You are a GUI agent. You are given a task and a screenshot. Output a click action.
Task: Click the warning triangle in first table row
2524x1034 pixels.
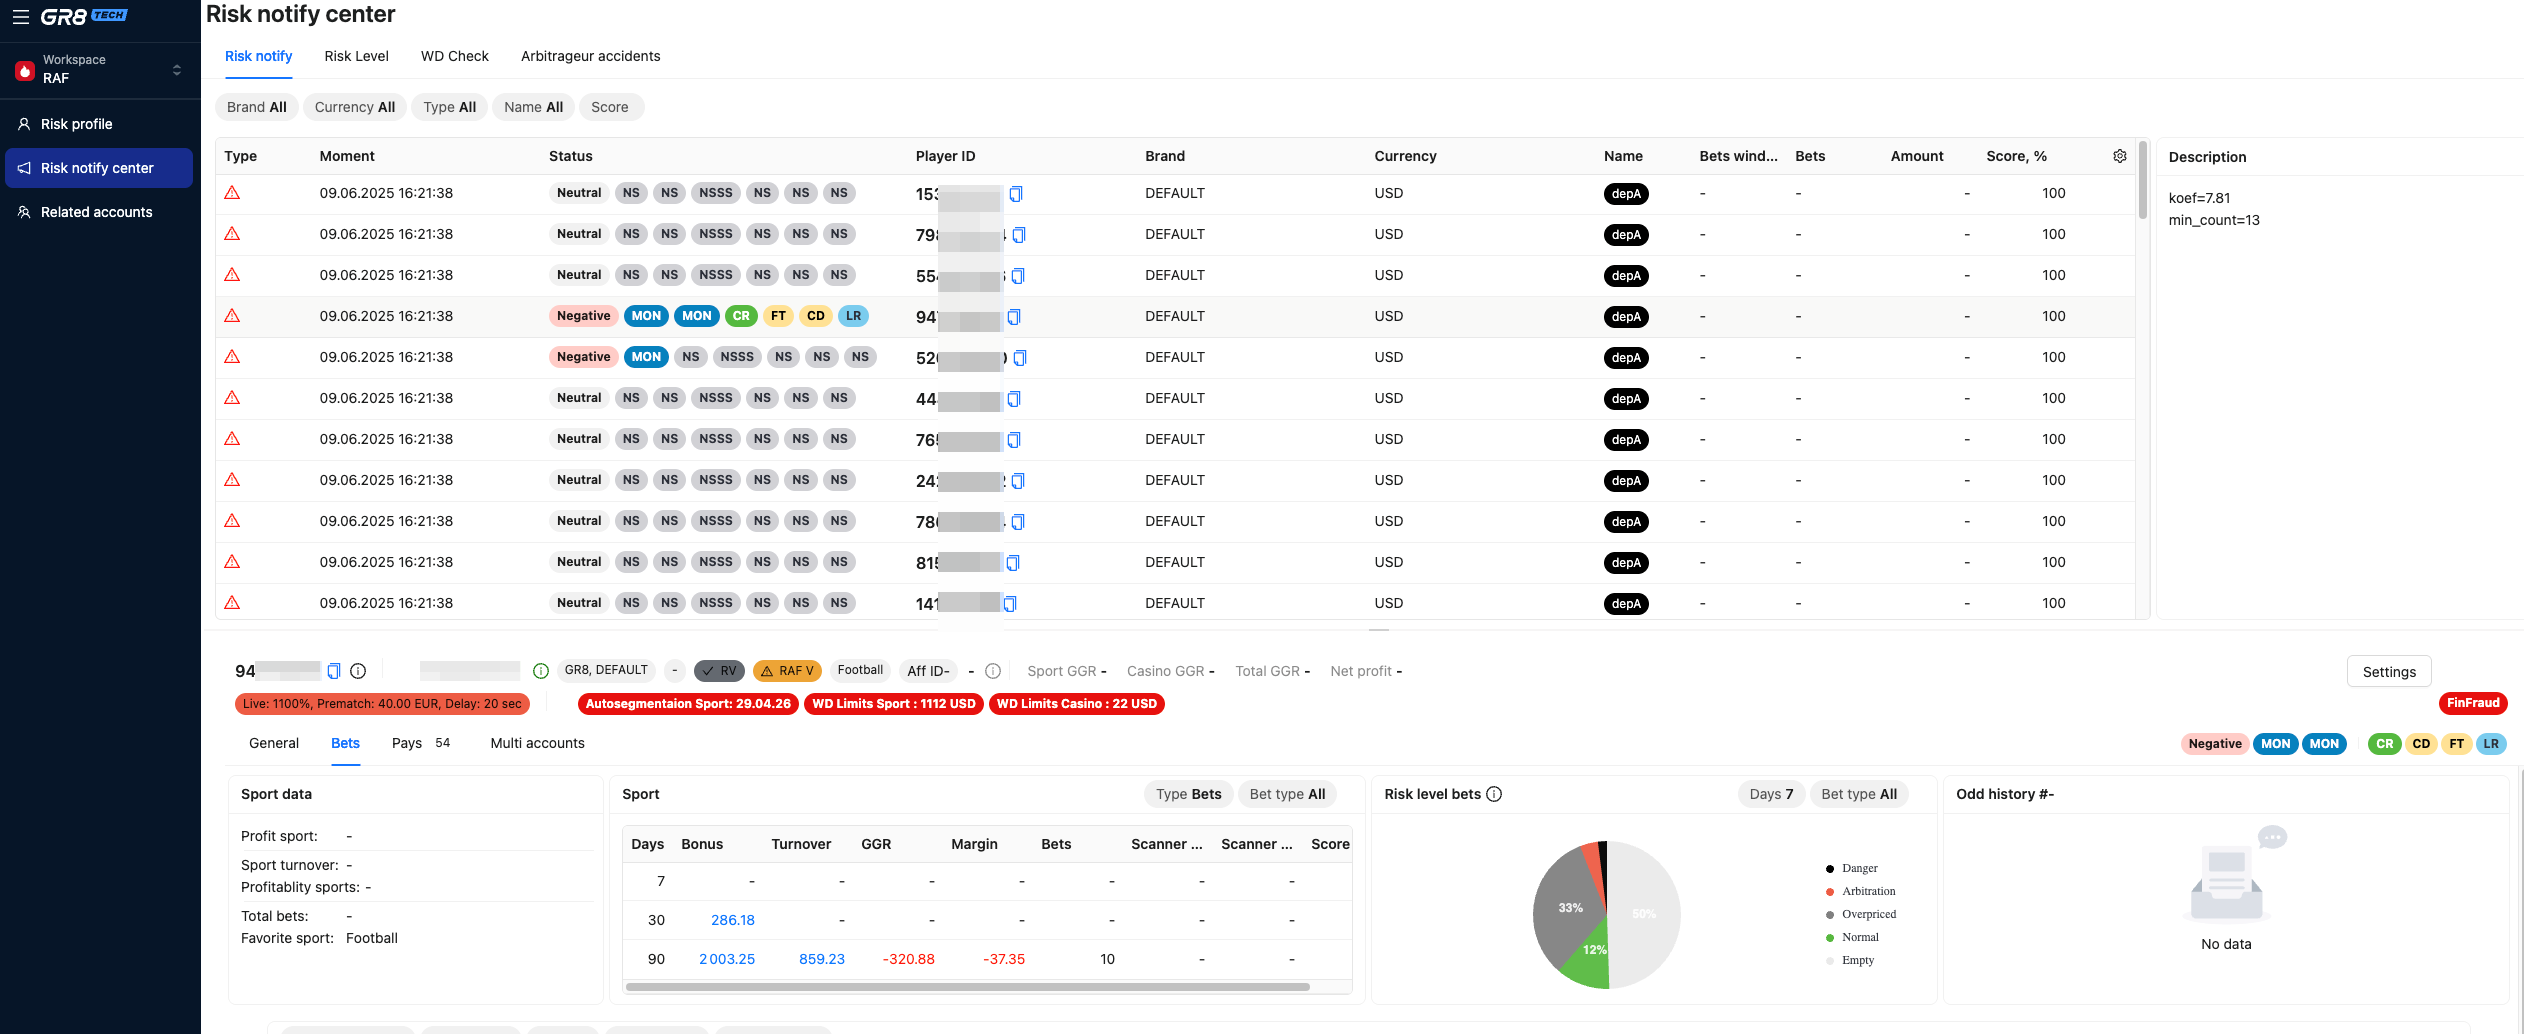(232, 193)
